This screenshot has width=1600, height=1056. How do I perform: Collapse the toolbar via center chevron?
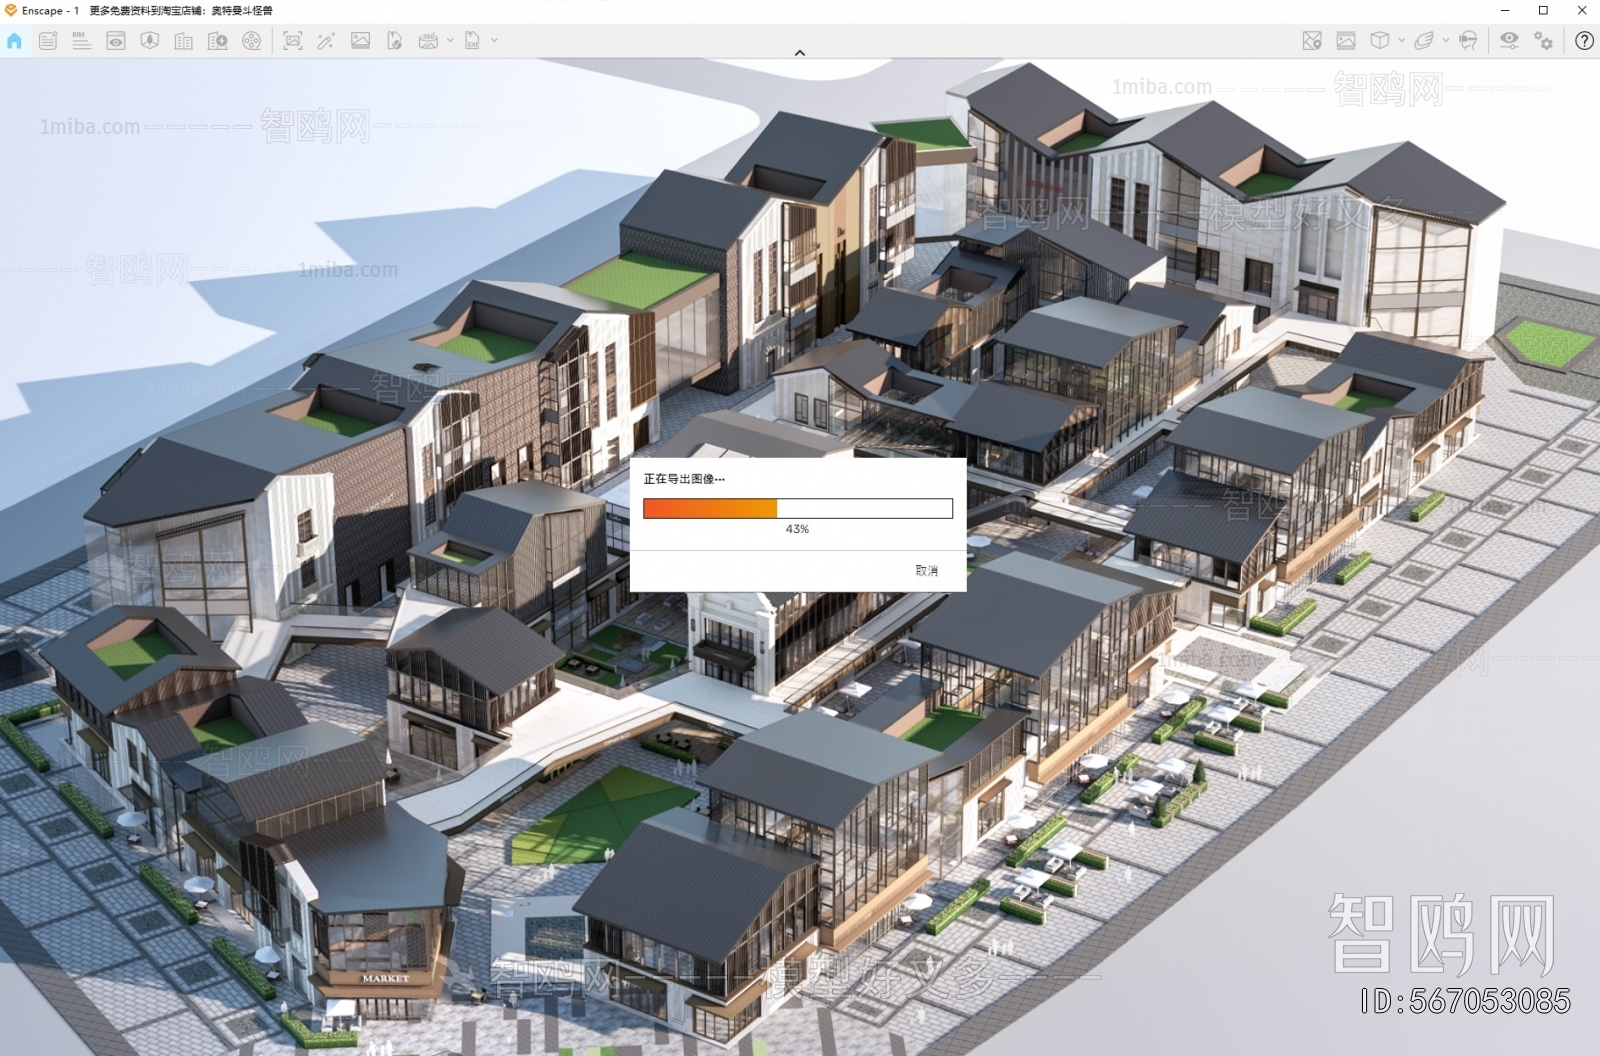799,51
